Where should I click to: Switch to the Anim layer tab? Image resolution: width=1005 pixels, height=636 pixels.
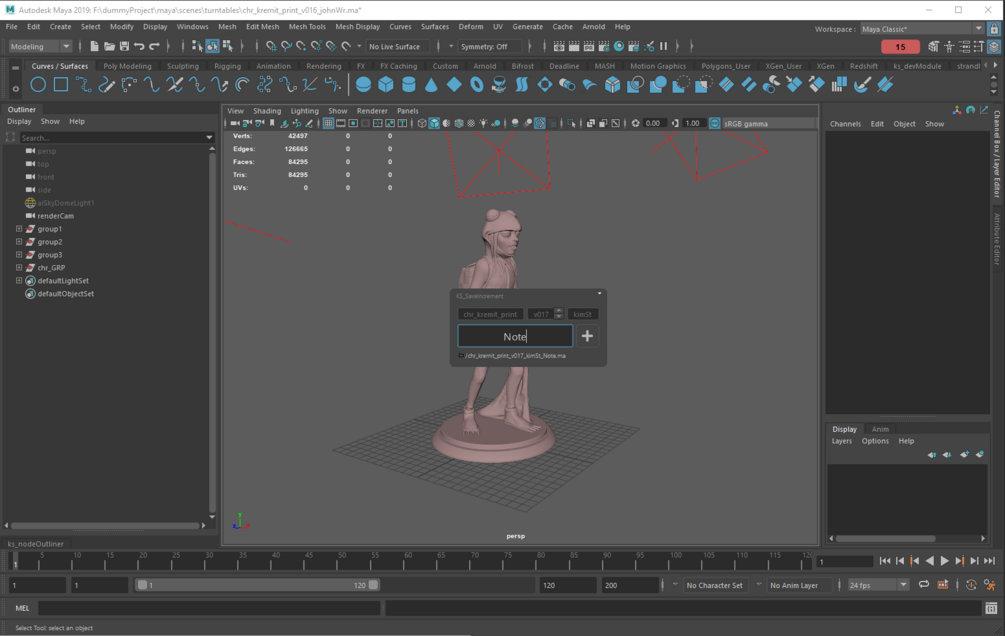(880, 429)
